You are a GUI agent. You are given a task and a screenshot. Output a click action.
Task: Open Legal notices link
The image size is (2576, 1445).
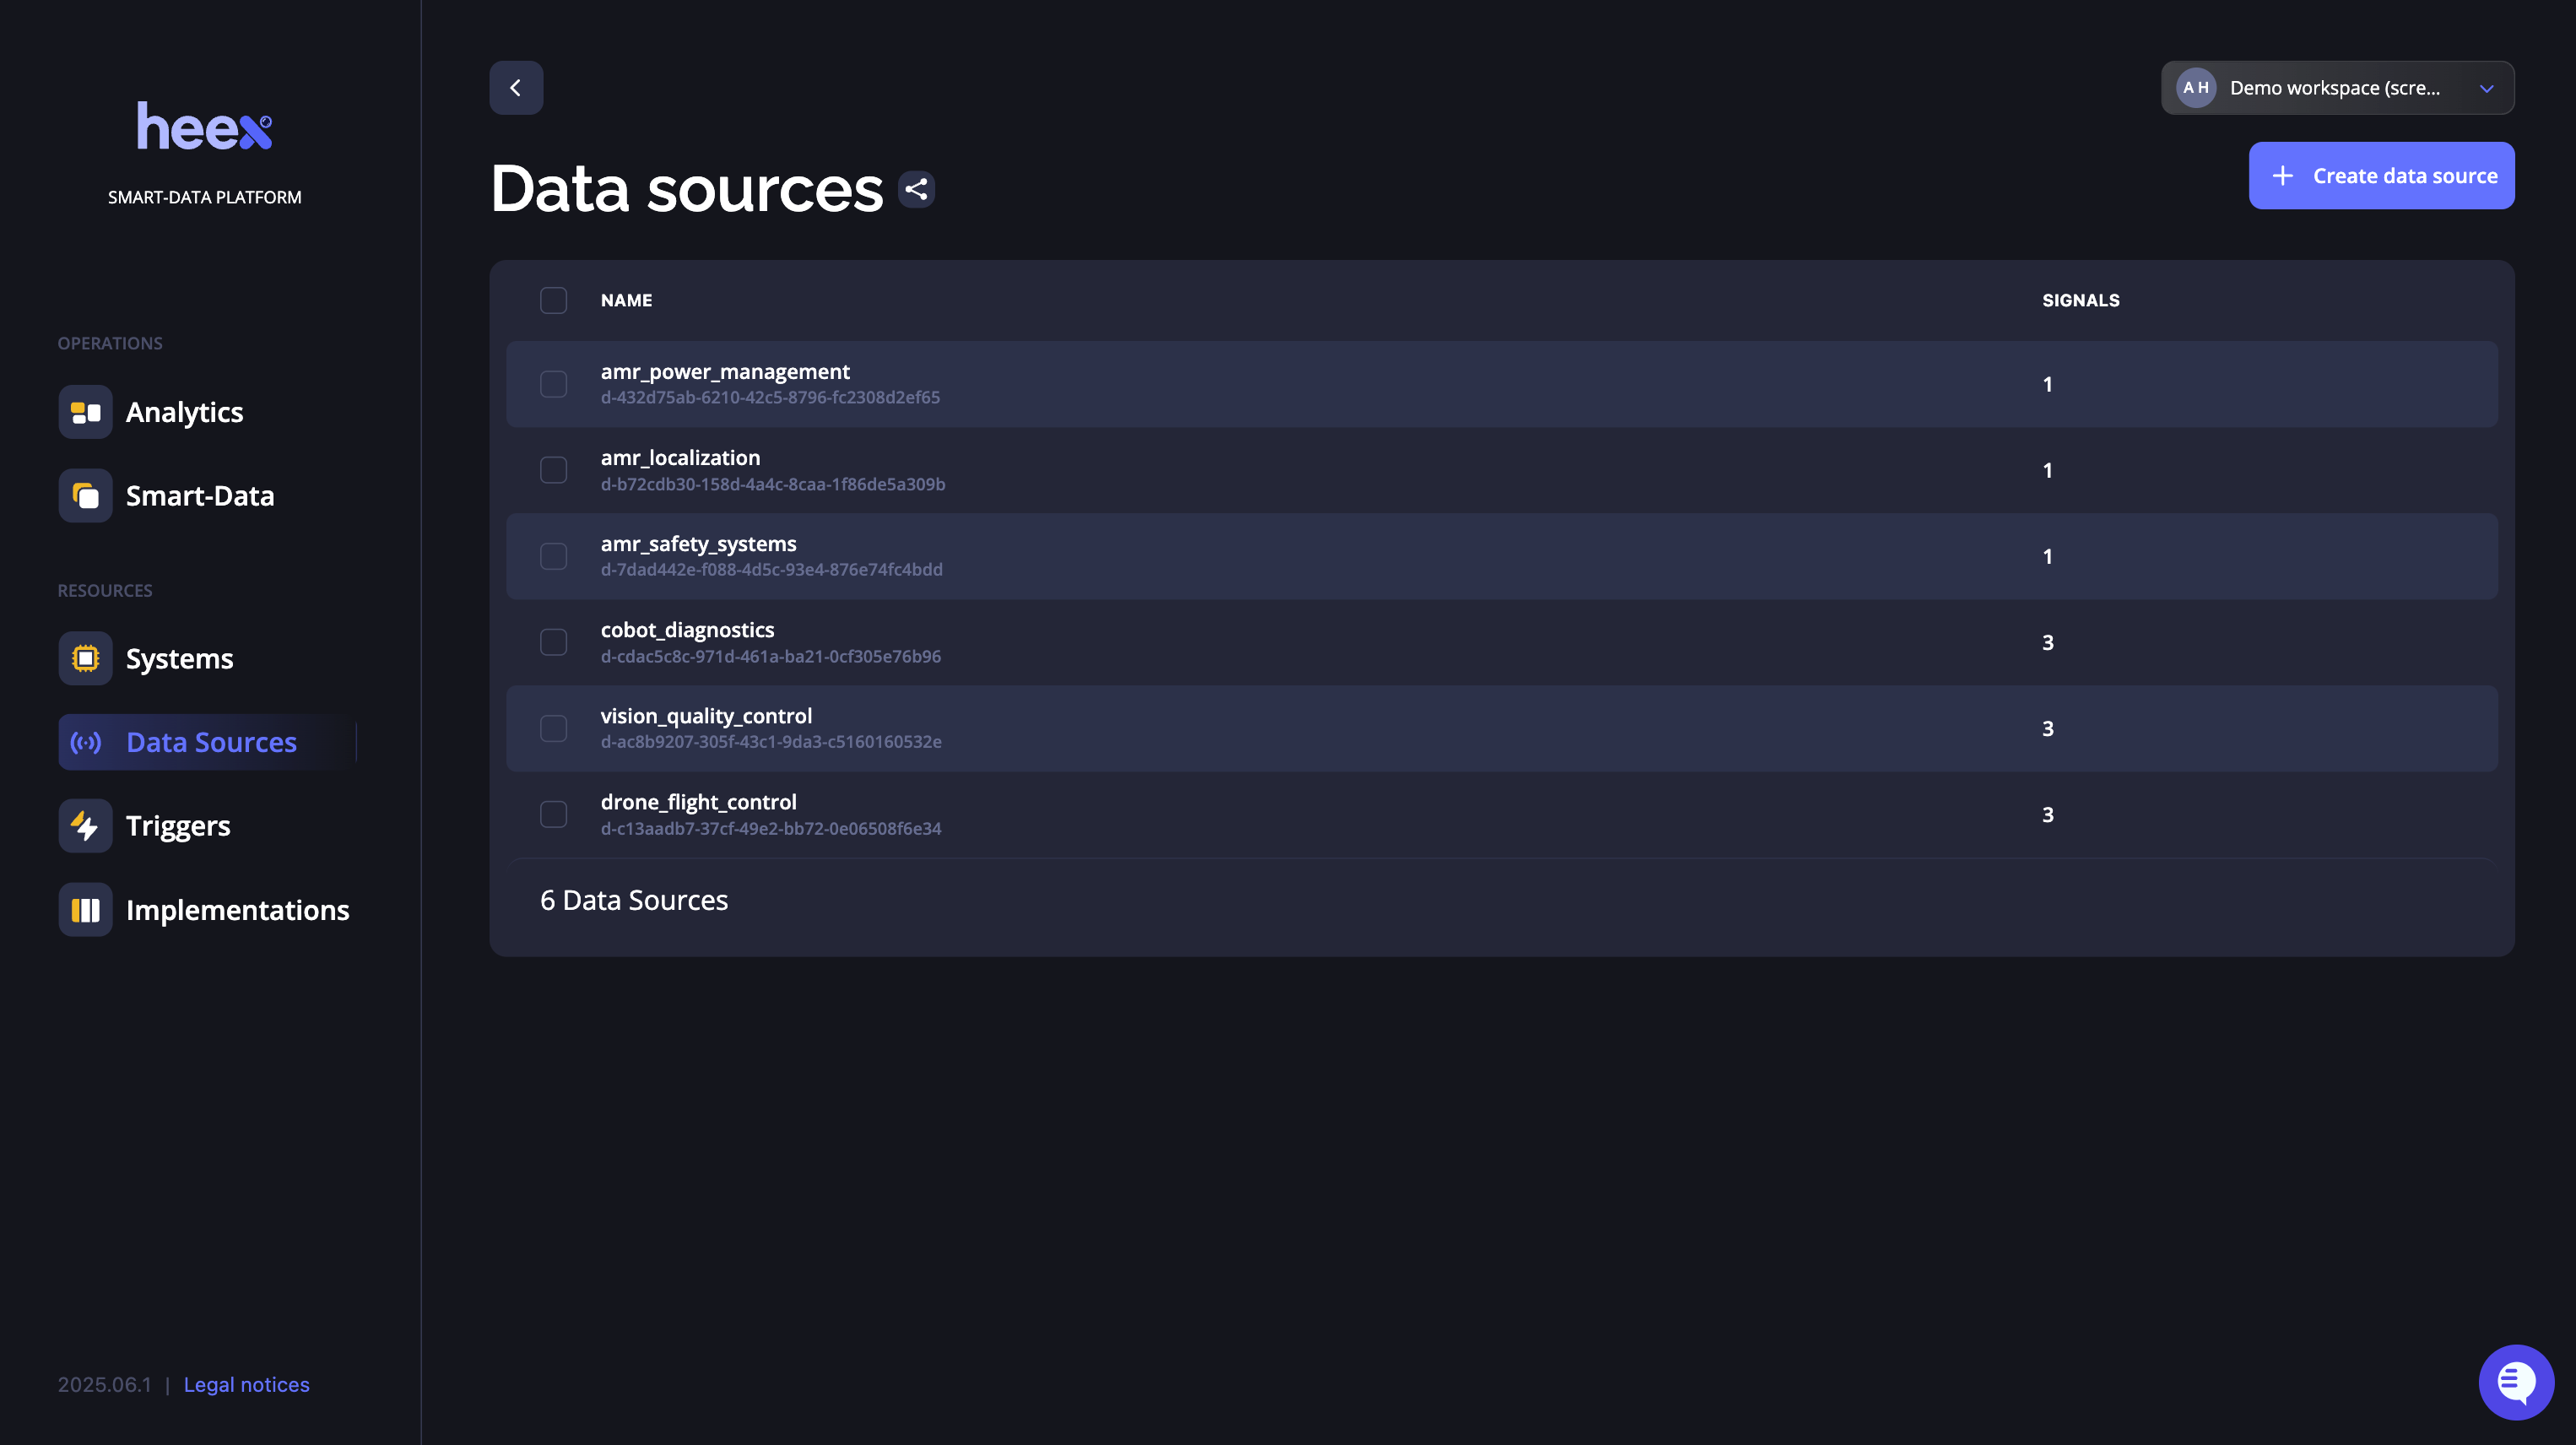pyautogui.click(x=246, y=1384)
